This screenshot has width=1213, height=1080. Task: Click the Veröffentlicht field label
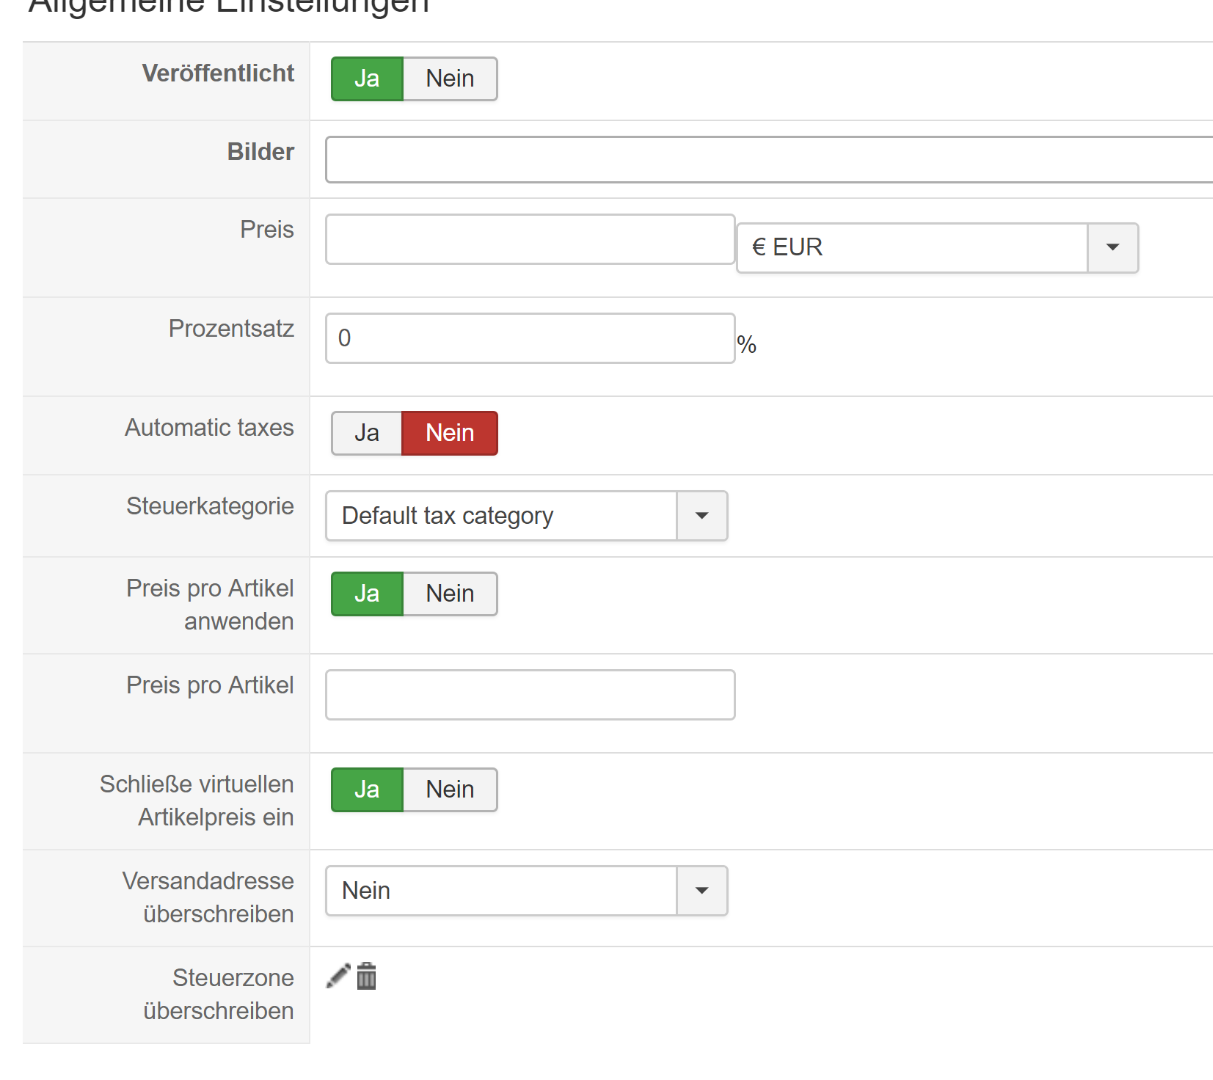coord(218,74)
